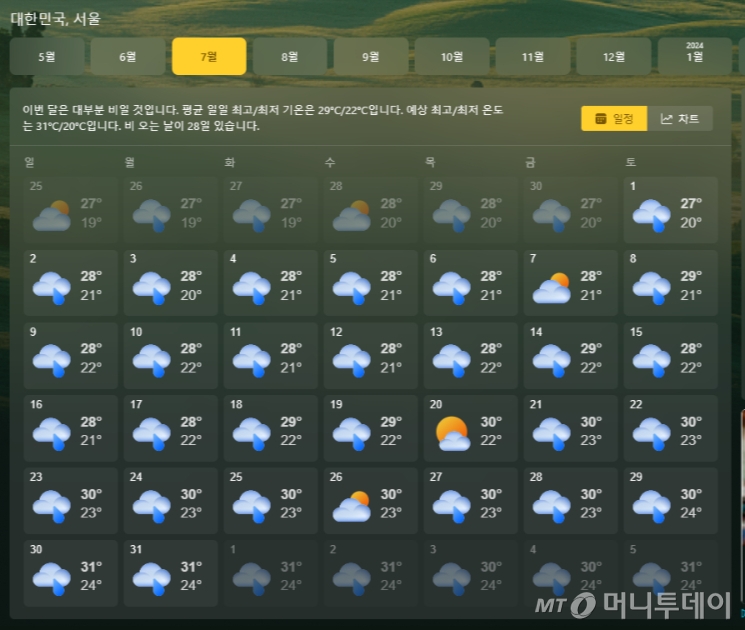Click the chart icon in 차트 button
745x630 pixels.
pos(667,119)
